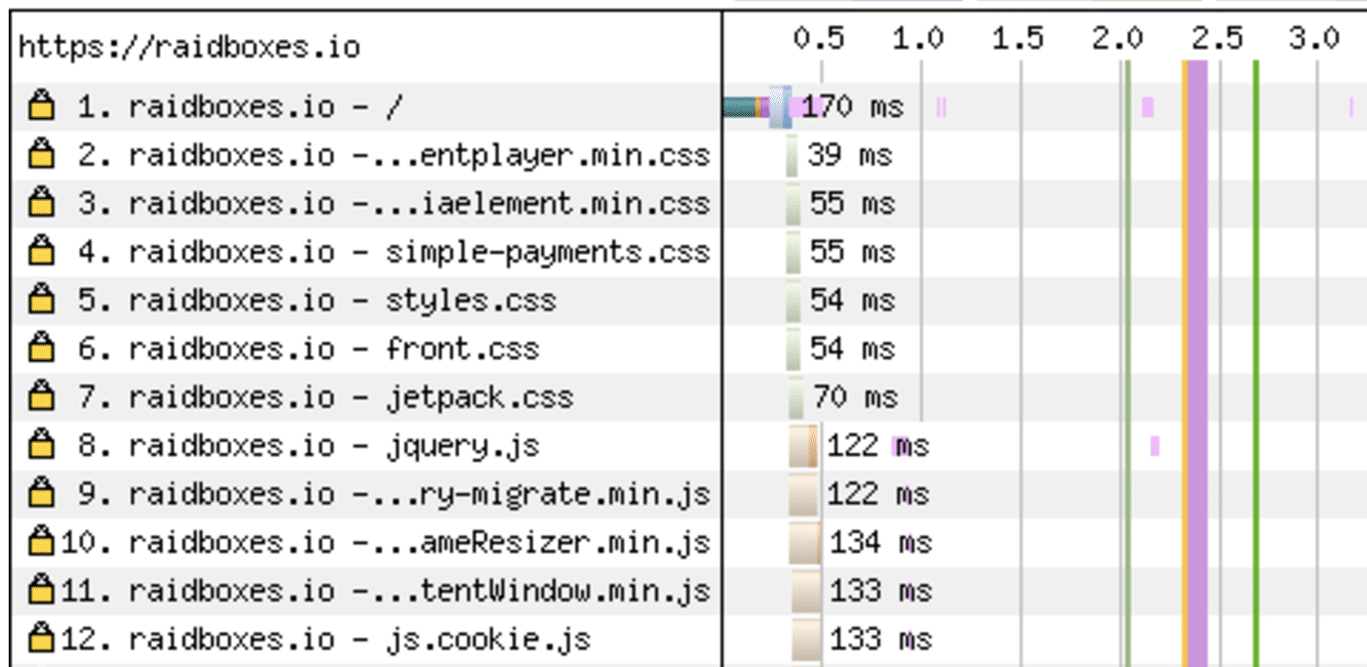Image resolution: width=1367 pixels, height=667 pixels.
Task: Click the 2.0 second timeline label
Action: click(x=1116, y=39)
